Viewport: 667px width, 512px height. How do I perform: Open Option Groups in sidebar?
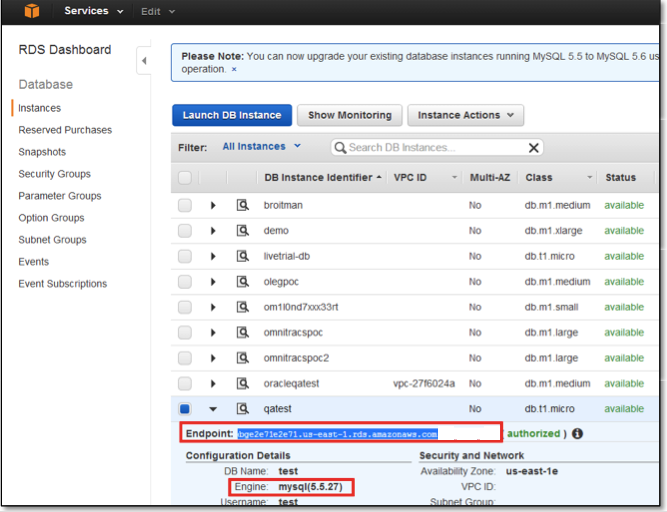click(x=51, y=218)
